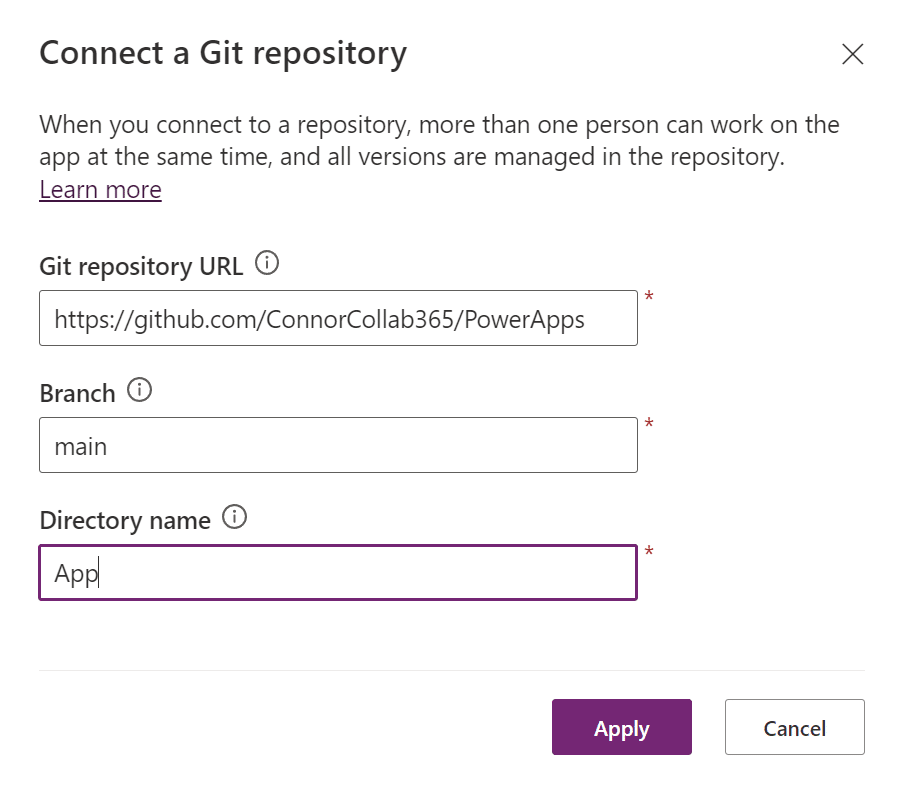Select the Directory name input box

(x=338, y=572)
